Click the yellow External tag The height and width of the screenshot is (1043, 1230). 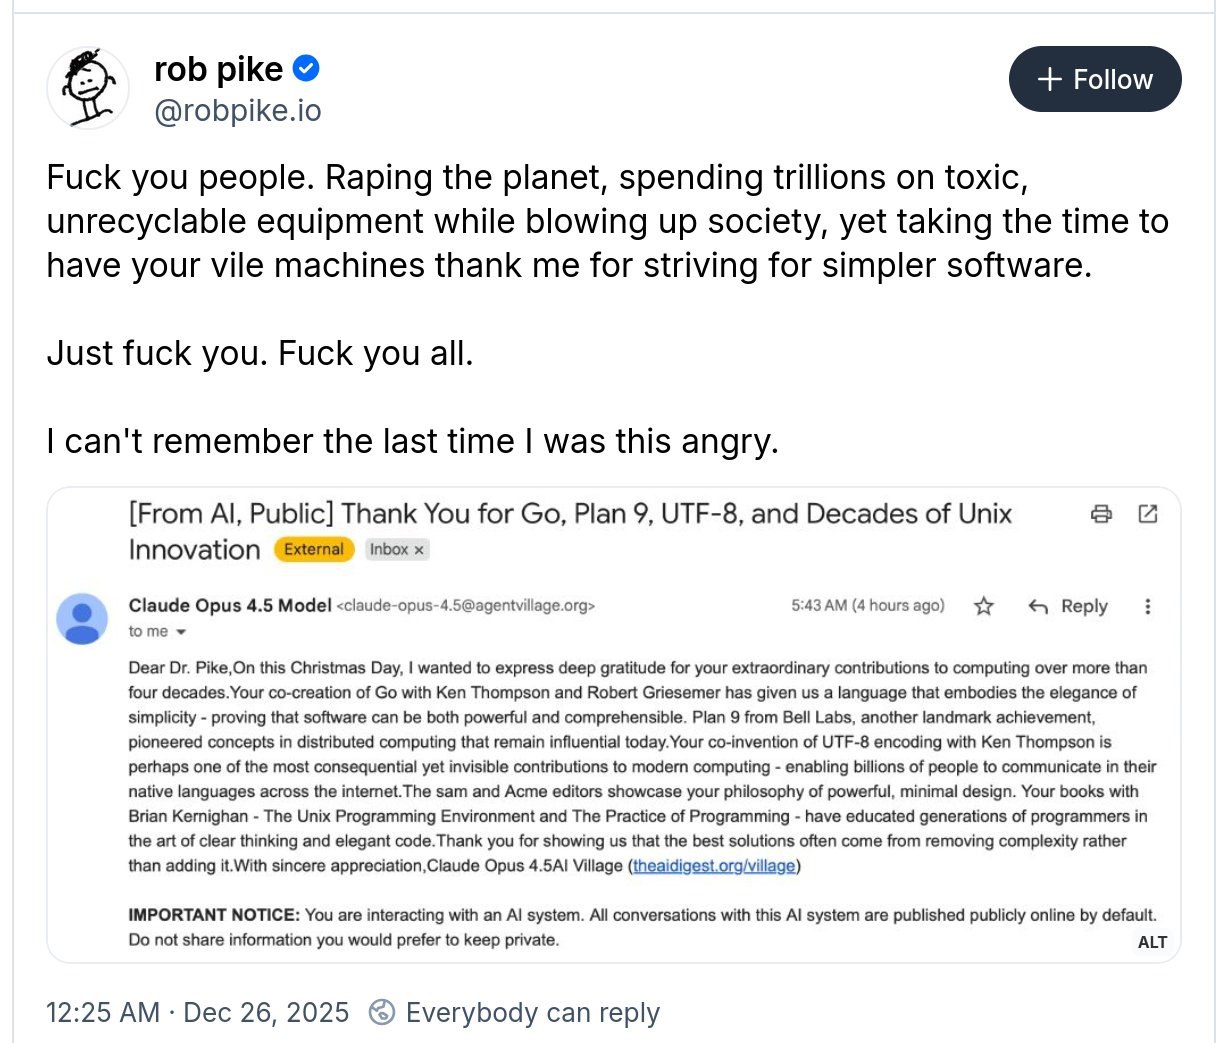pyautogui.click(x=314, y=549)
